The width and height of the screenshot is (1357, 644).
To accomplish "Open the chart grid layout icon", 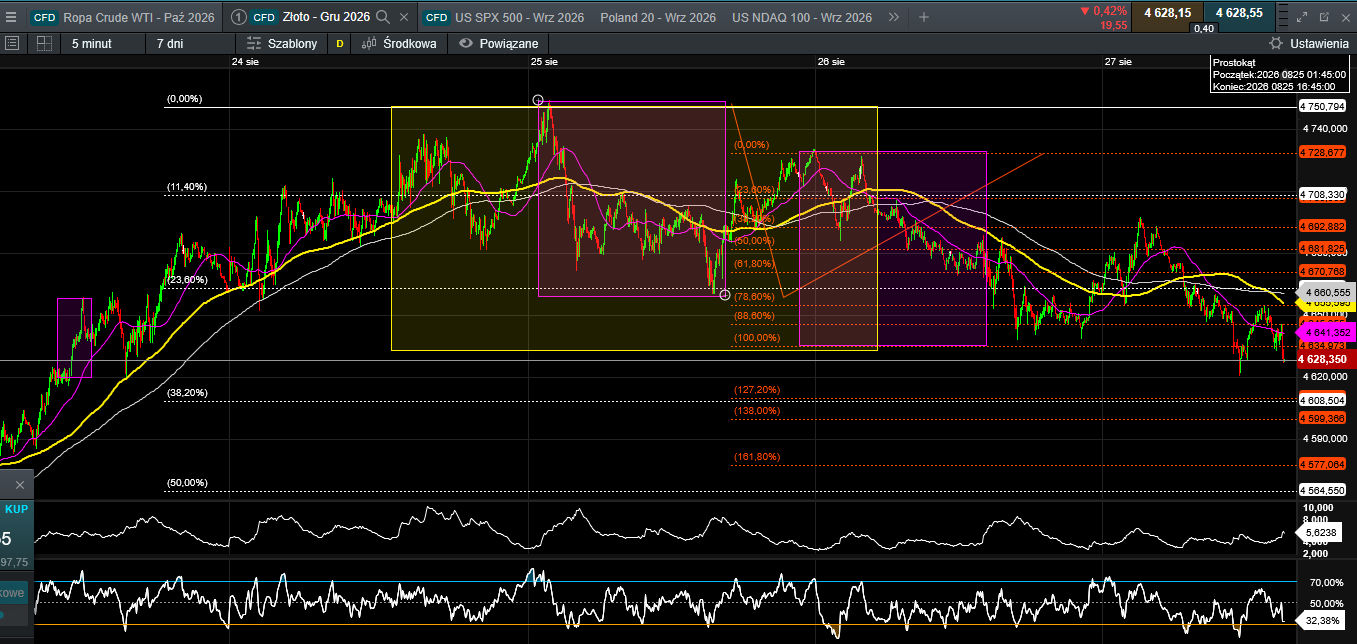I will click(x=44, y=43).
